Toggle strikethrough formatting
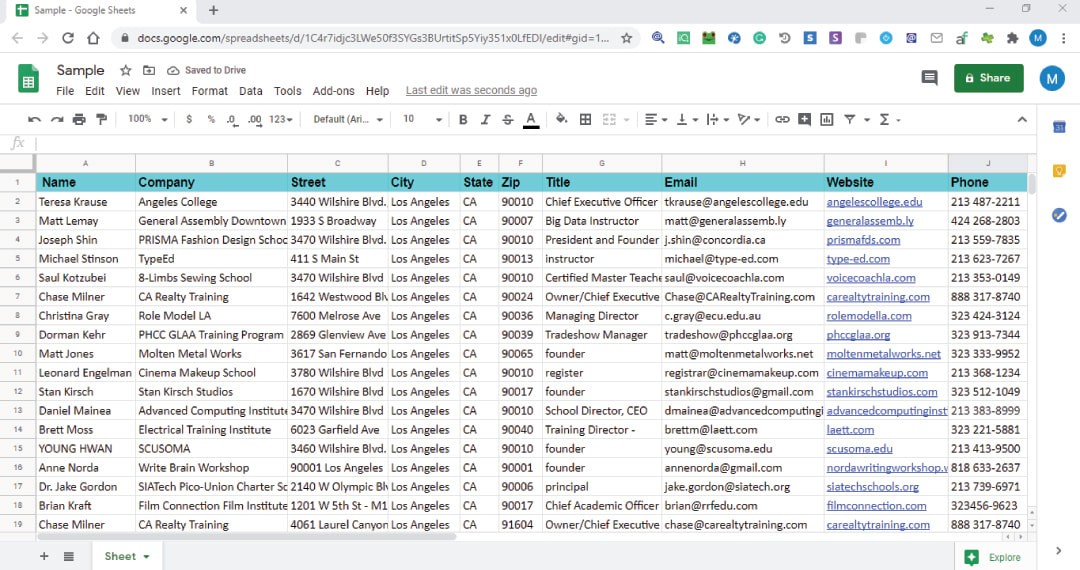The width and height of the screenshot is (1080, 570). 508,119
